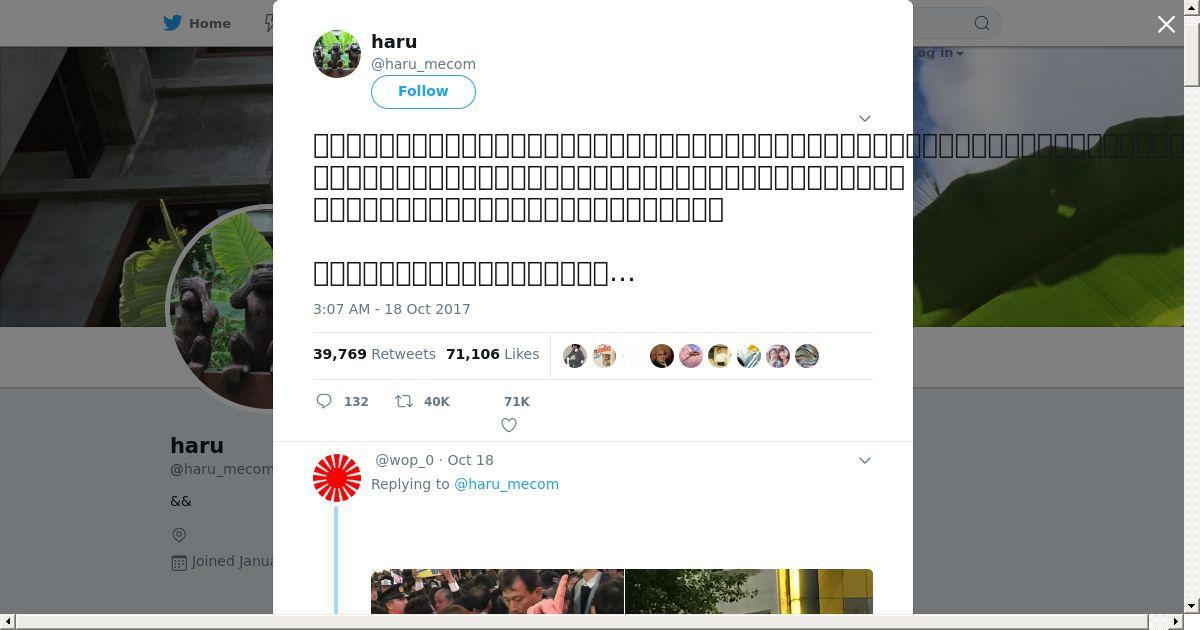Click the retweet arrows icon
The image size is (1200, 630).
click(404, 401)
